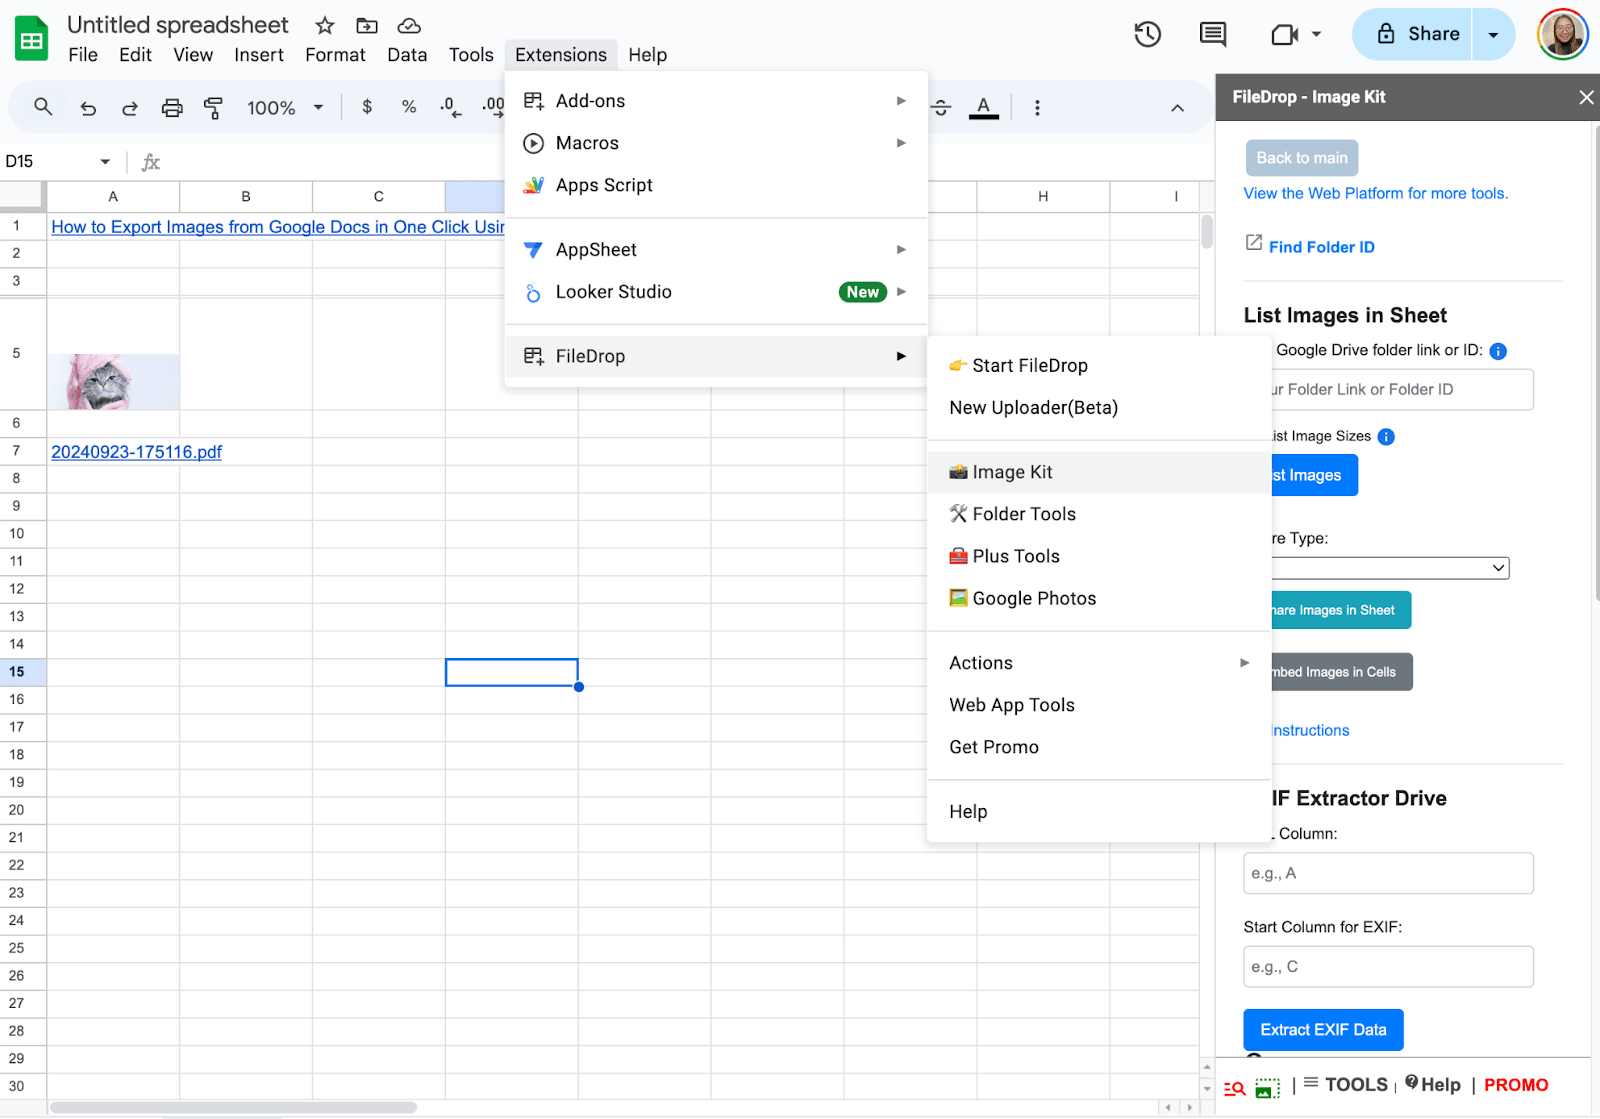Format as currency with dollar icon
Viewport: 1600px width, 1119px height.
[x=367, y=107]
